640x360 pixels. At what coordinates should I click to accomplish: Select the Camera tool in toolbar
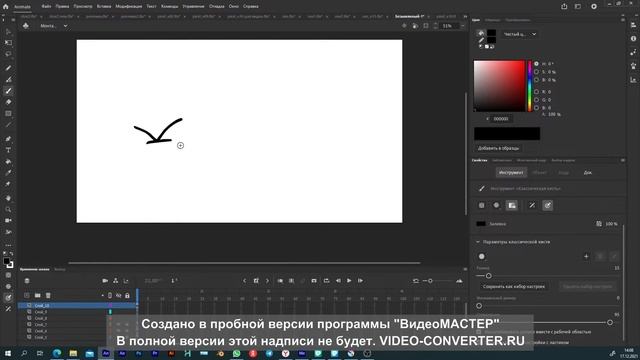click(8, 220)
